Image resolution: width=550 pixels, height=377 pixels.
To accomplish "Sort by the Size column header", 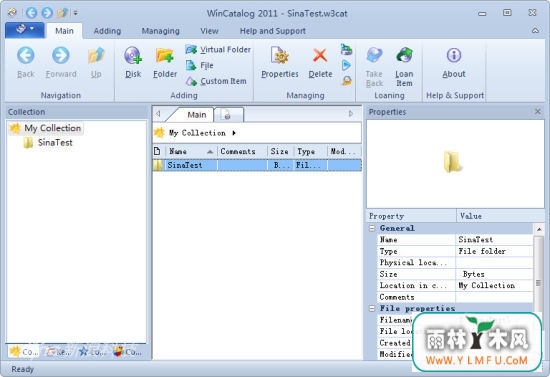I will (x=280, y=151).
